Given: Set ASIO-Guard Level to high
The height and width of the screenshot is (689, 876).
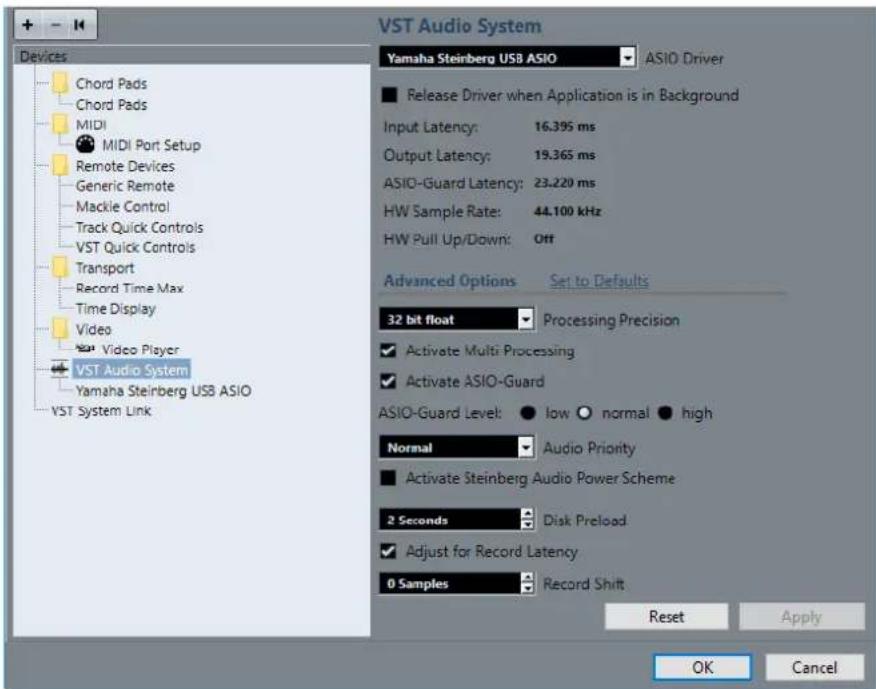Looking at the screenshot, I should click(665, 413).
